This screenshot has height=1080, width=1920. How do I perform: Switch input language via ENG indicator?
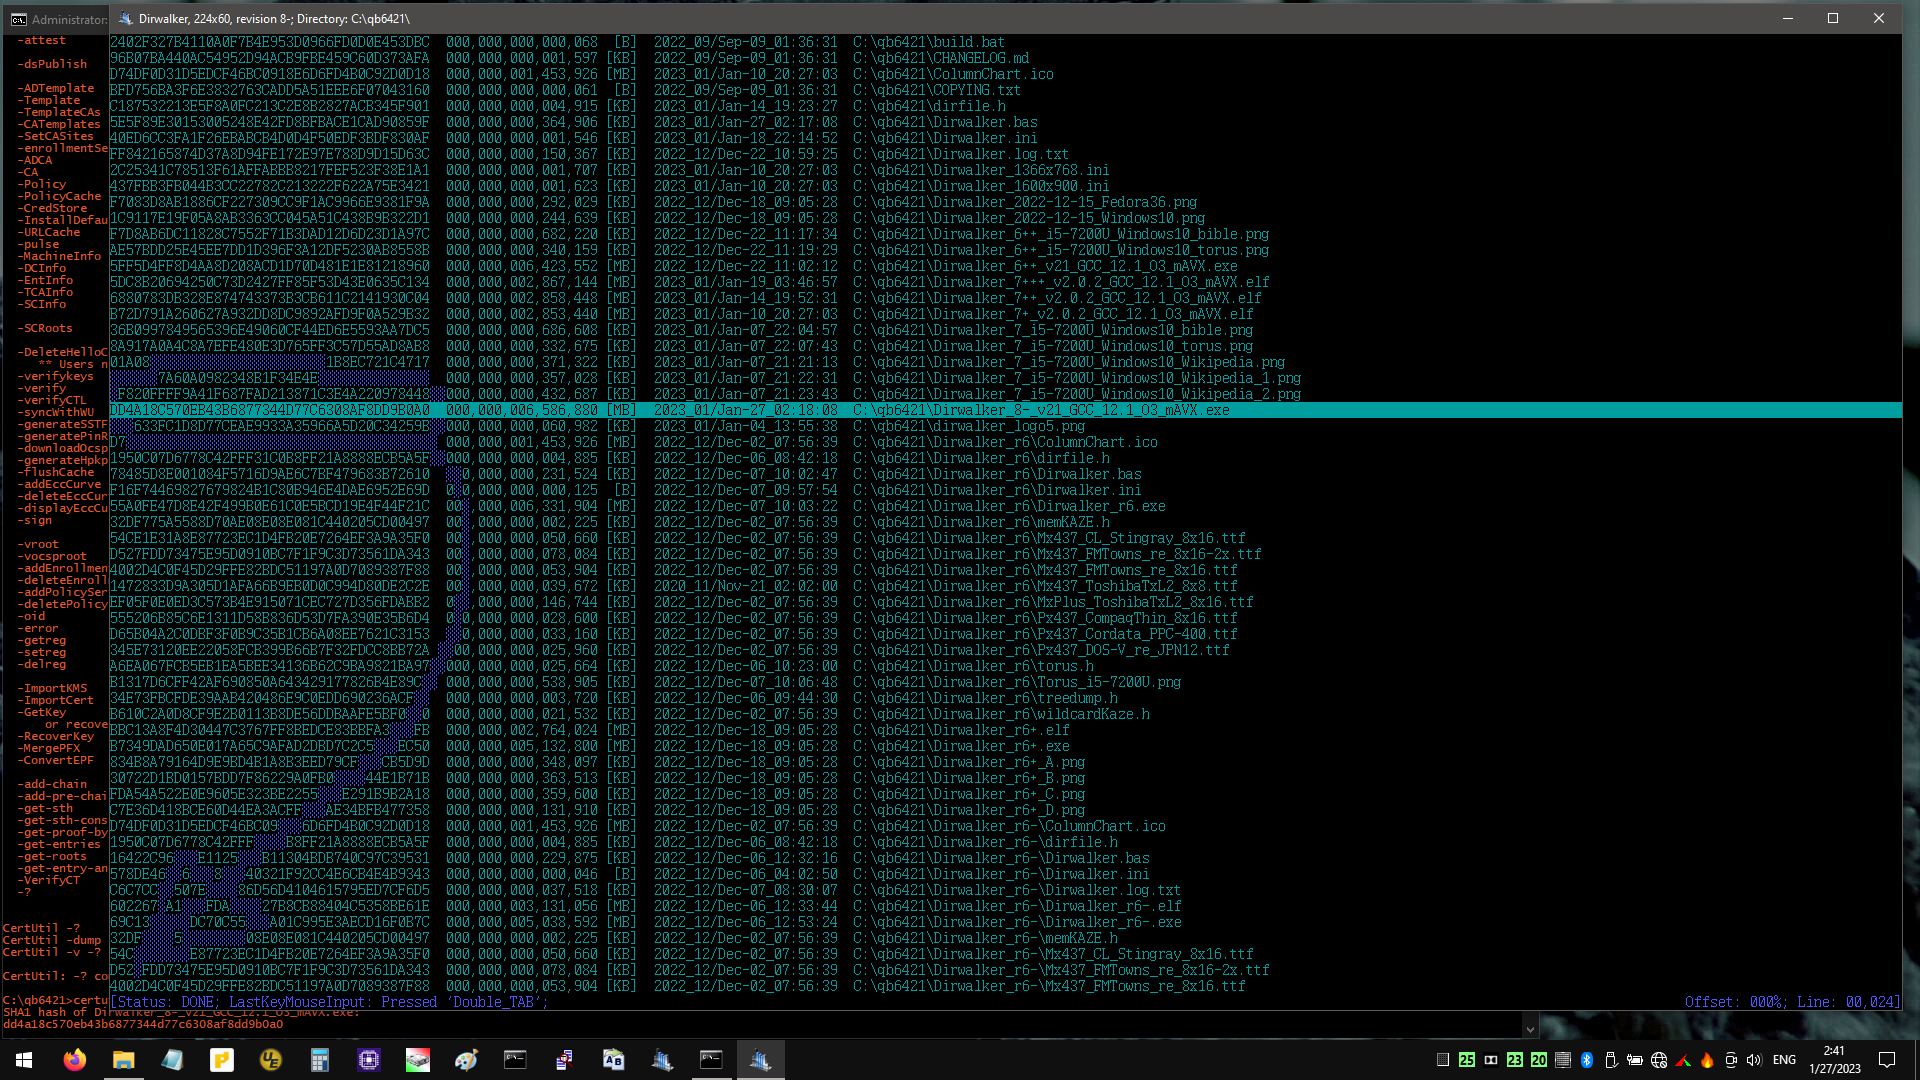pos(1785,1060)
